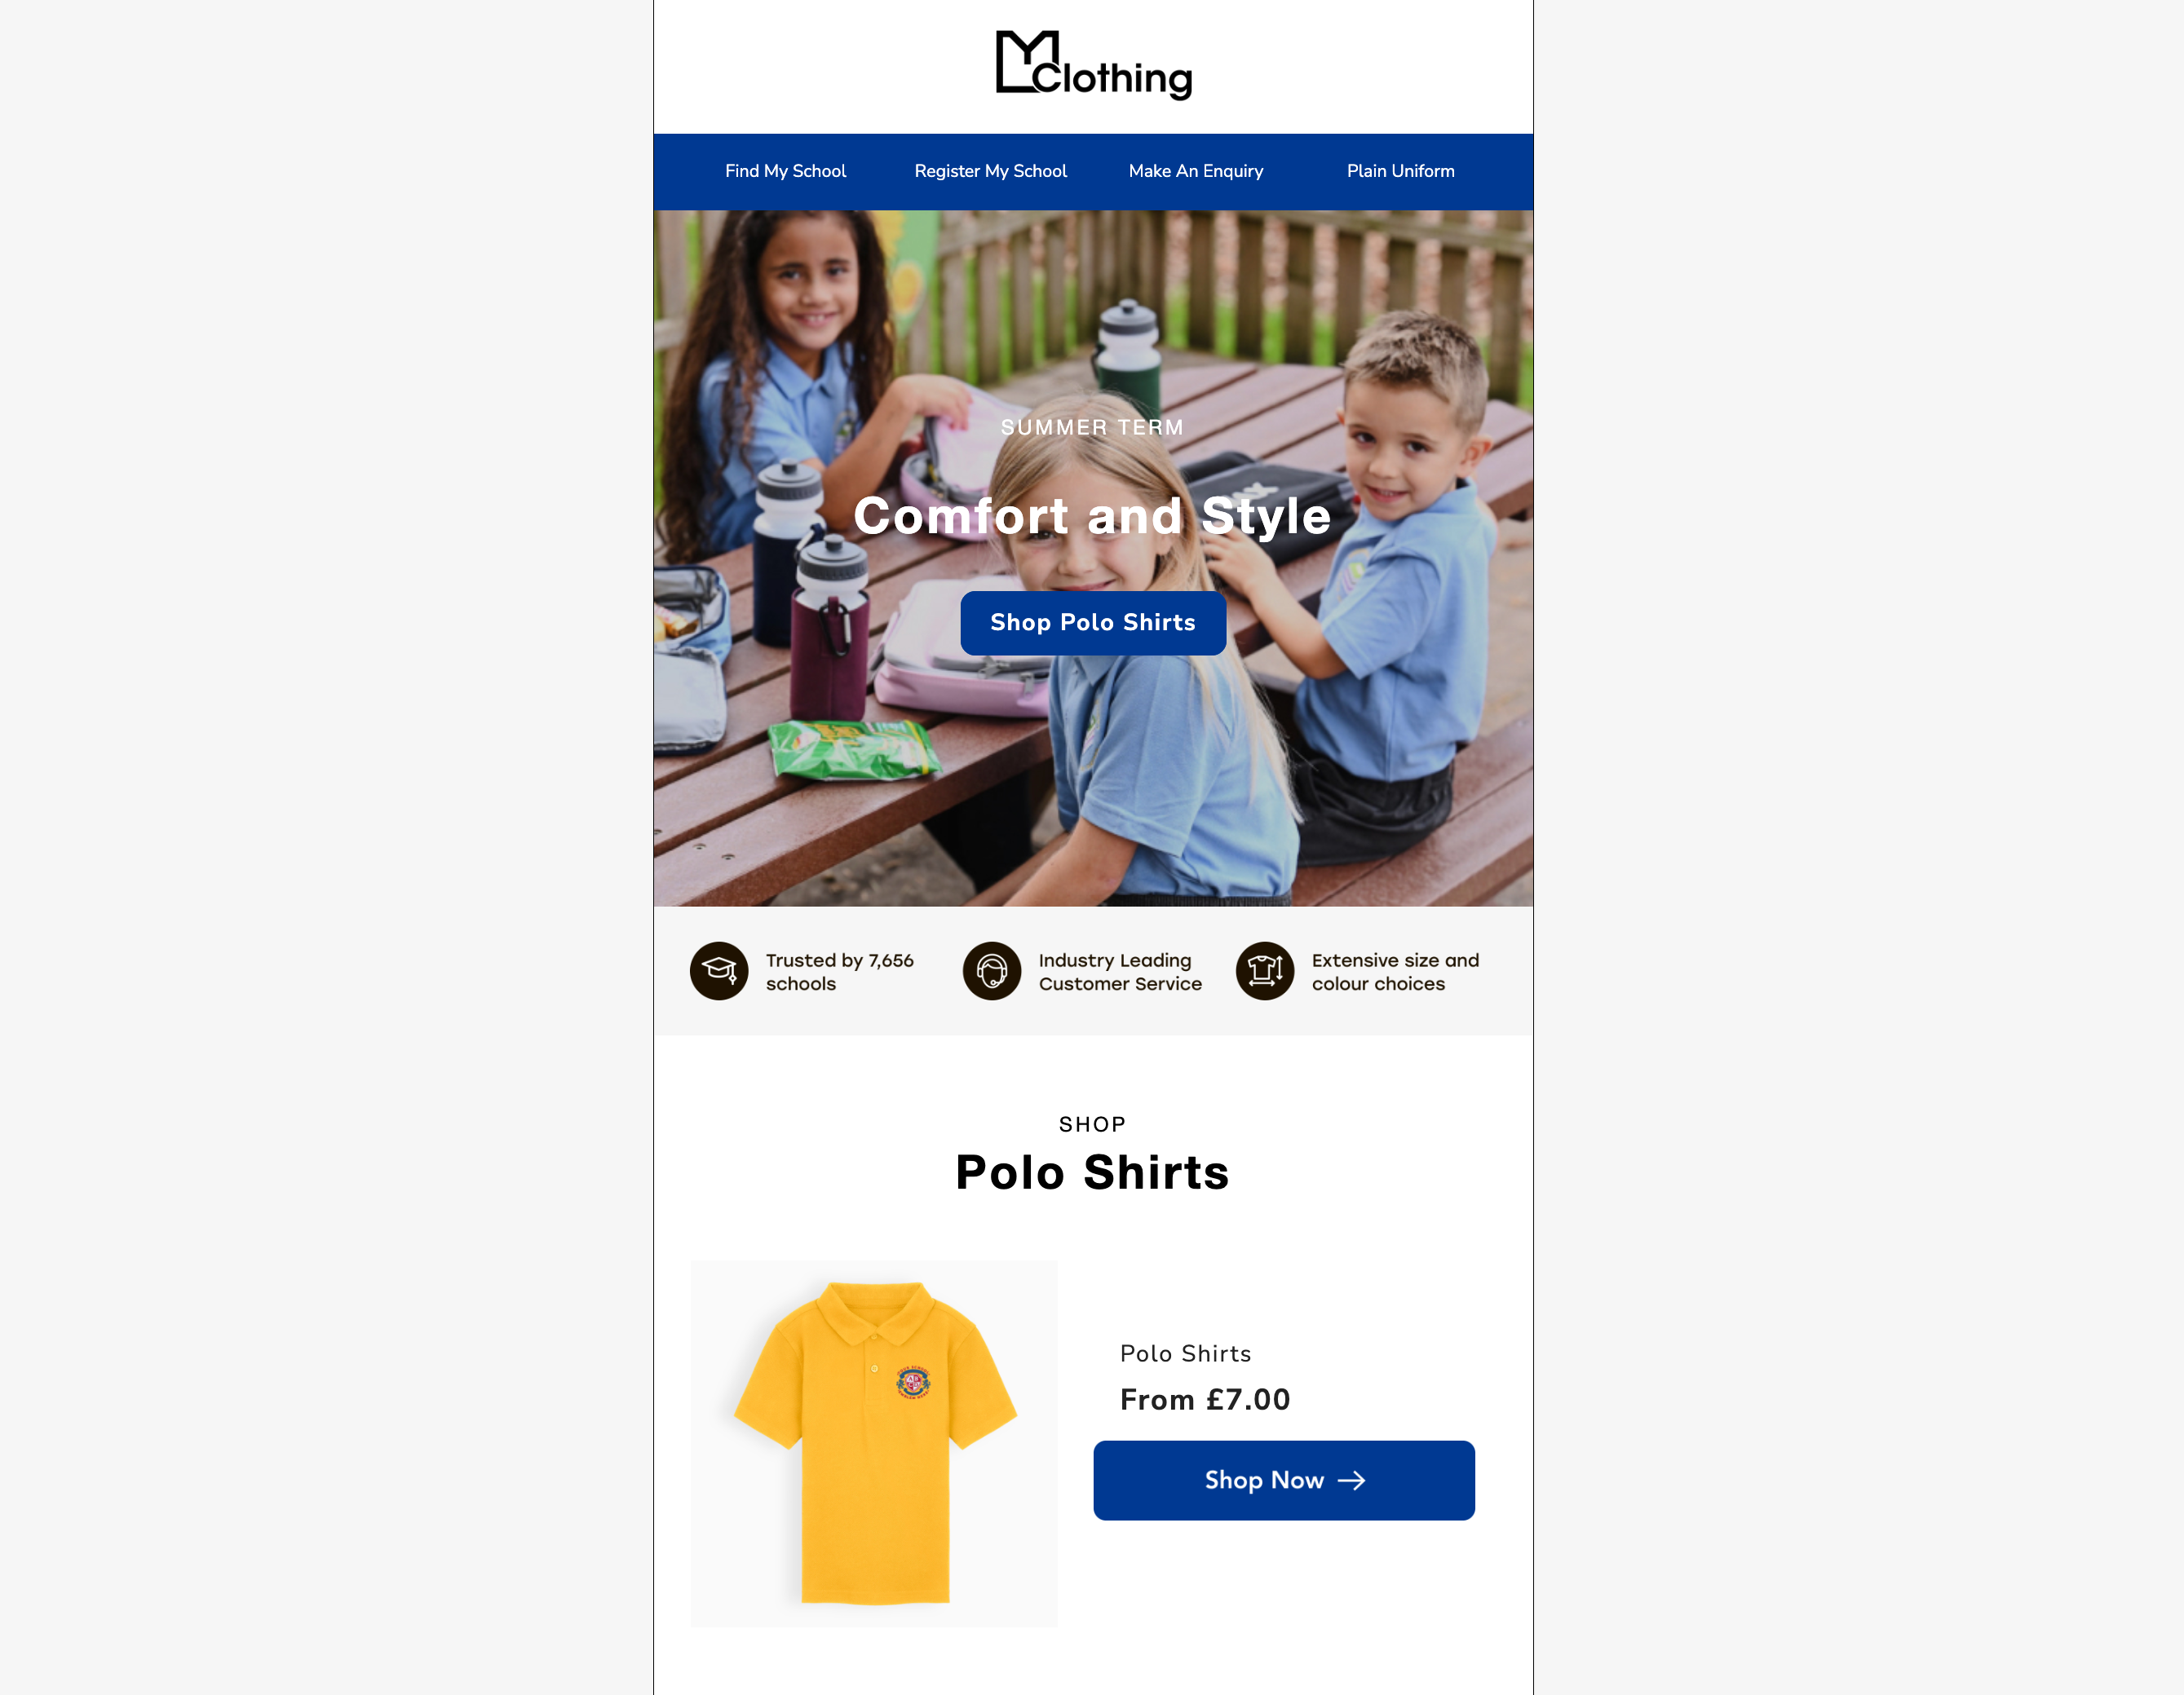Click 'Find My School' navigation link
Screen dimensions: 2184x1695
coord(785,172)
